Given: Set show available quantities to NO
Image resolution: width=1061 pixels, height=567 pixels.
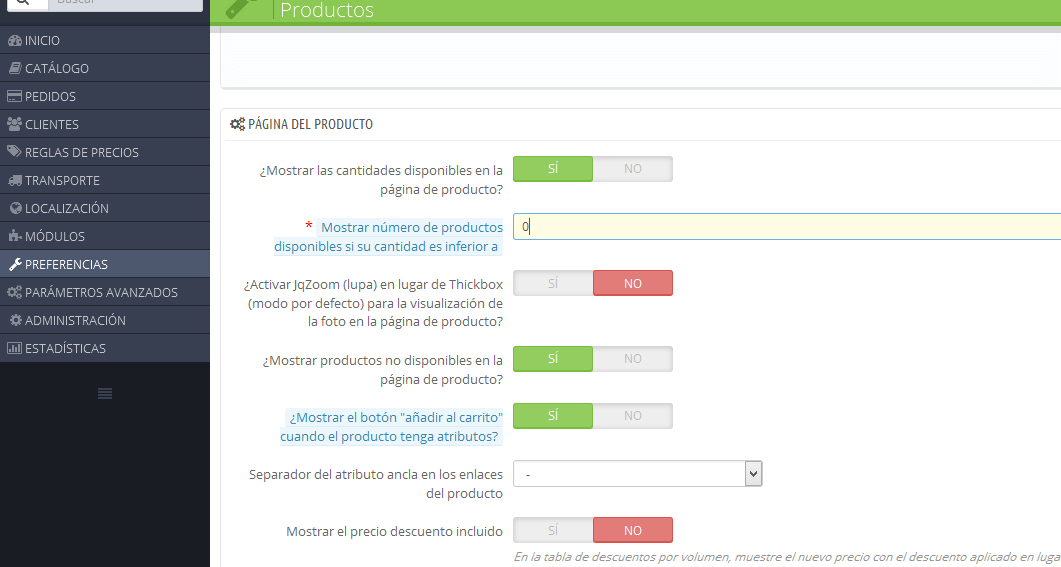Looking at the screenshot, I should tap(633, 169).
